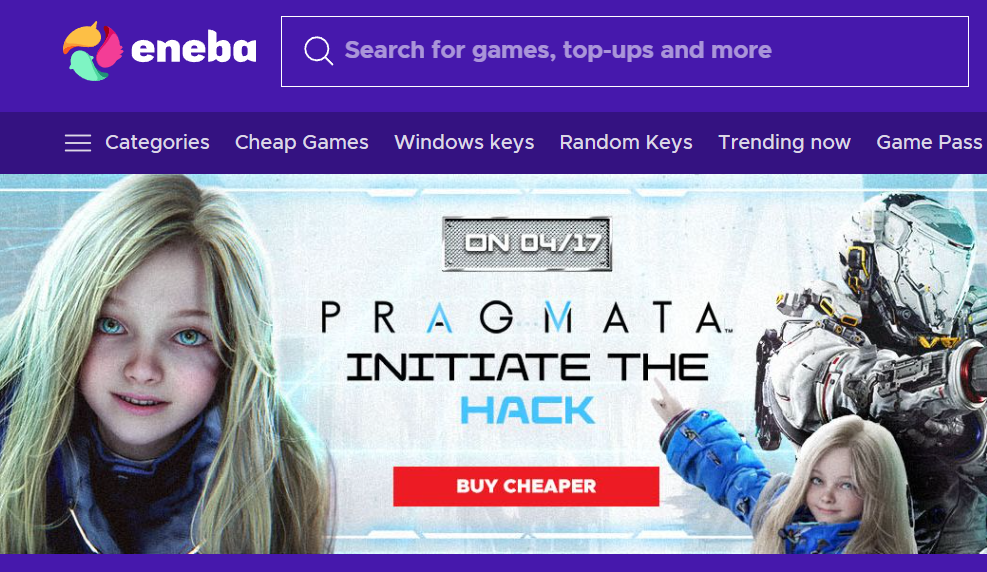Click the magnifying glass search icon
Screen dimensions: 987x572
[x=319, y=51]
